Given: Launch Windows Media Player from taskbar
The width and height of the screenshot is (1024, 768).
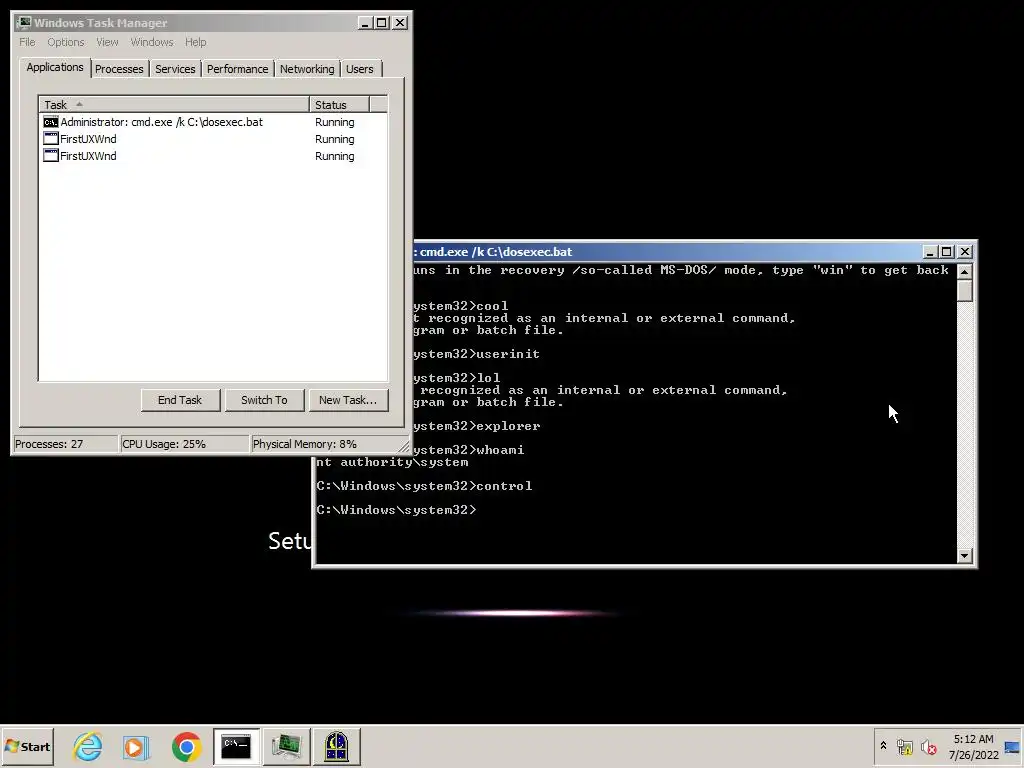Looking at the screenshot, I should [x=136, y=746].
